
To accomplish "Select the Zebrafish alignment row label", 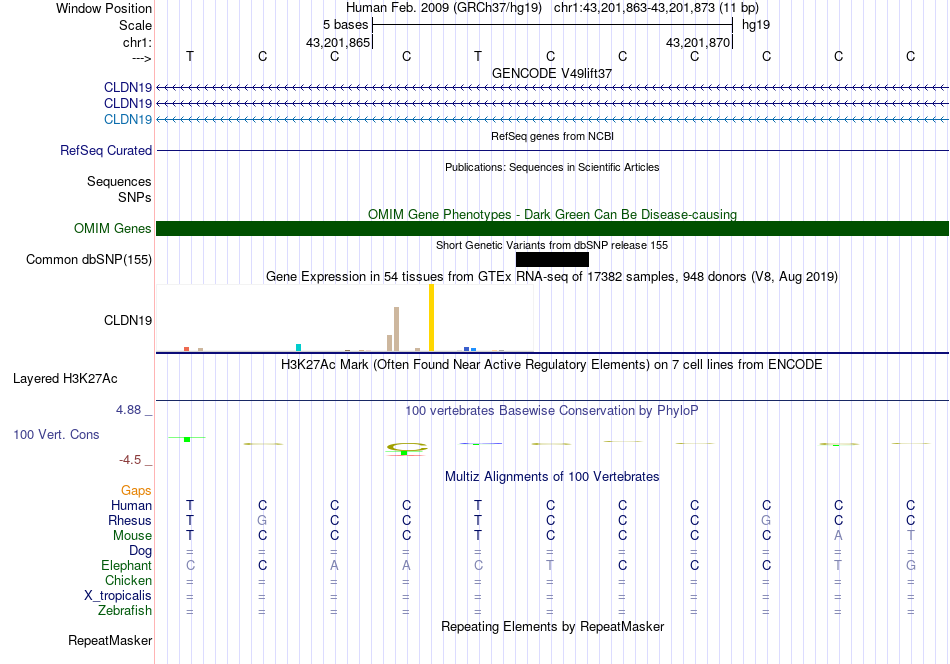I will click(125, 611).
